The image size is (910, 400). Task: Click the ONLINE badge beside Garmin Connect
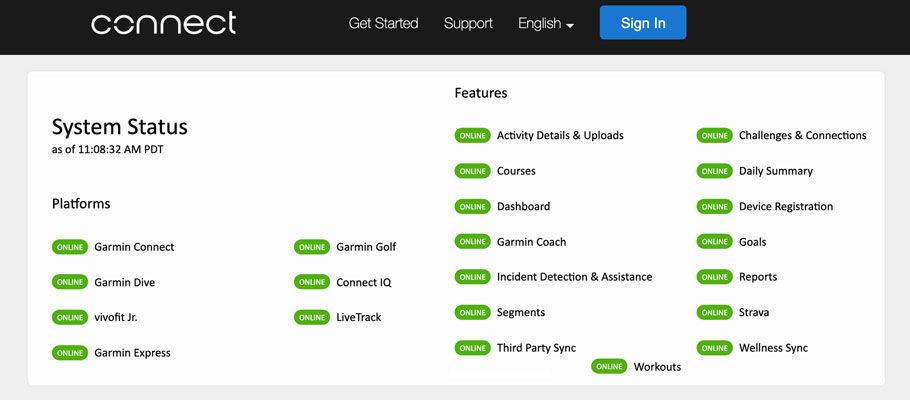[x=70, y=247]
